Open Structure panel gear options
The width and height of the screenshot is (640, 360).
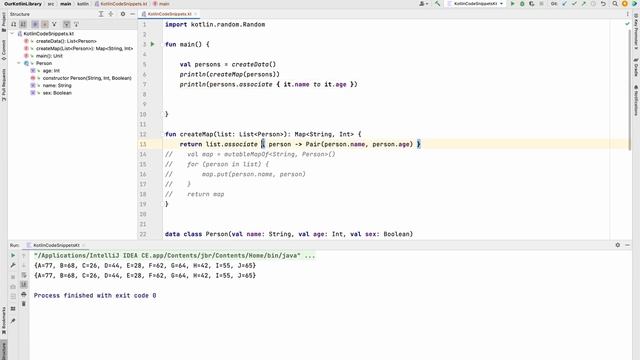coord(122,14)
